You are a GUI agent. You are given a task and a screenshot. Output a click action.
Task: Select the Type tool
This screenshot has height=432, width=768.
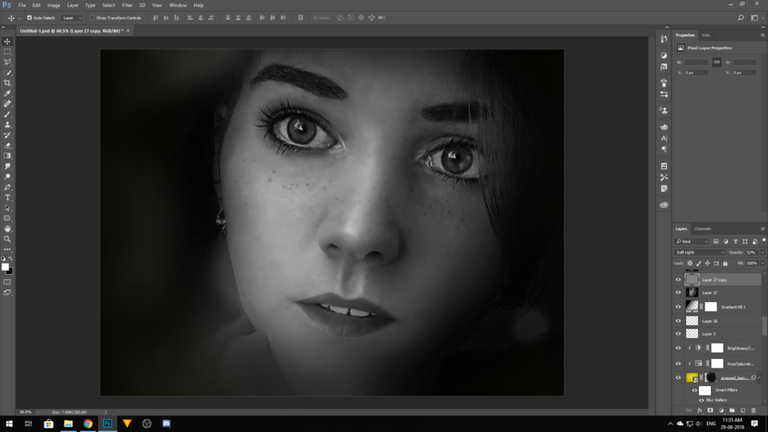[7, 197]
